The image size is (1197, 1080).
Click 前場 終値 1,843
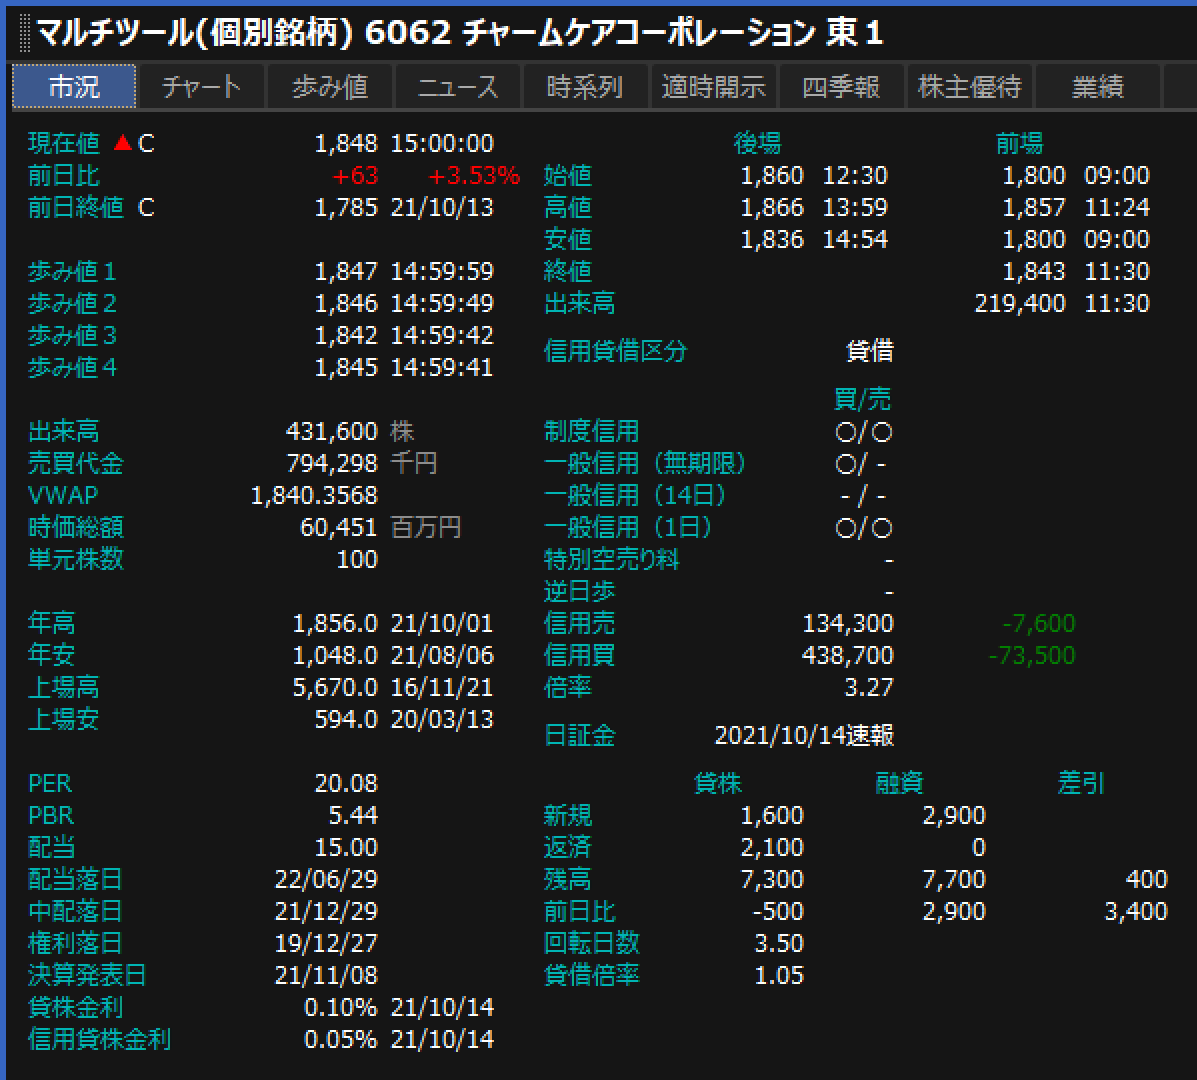point(1034,272)
